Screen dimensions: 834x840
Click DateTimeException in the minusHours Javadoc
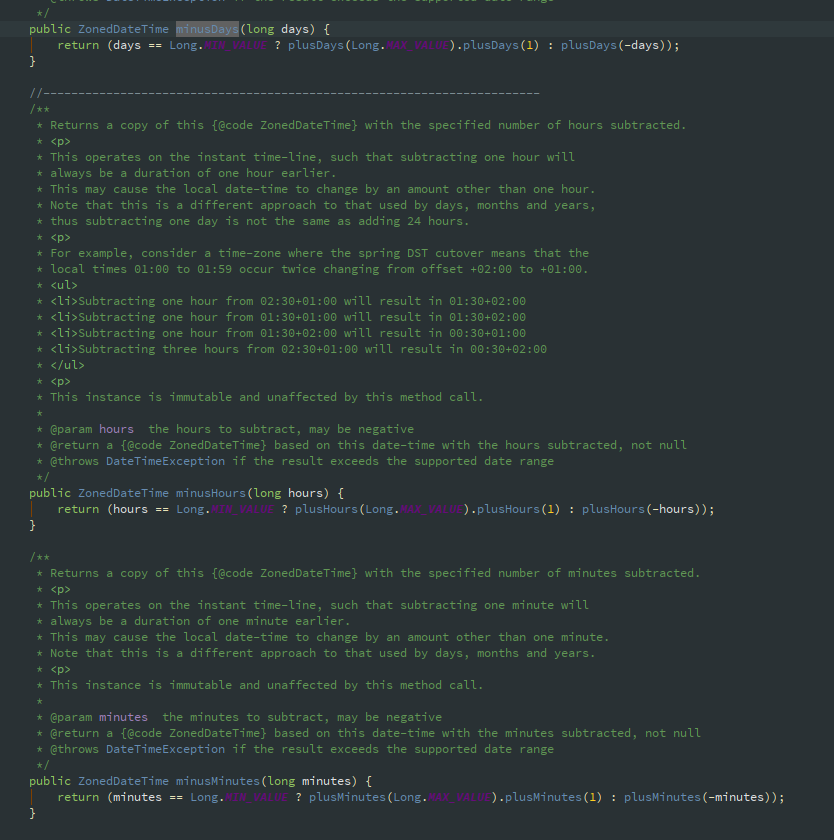point(166,461)
